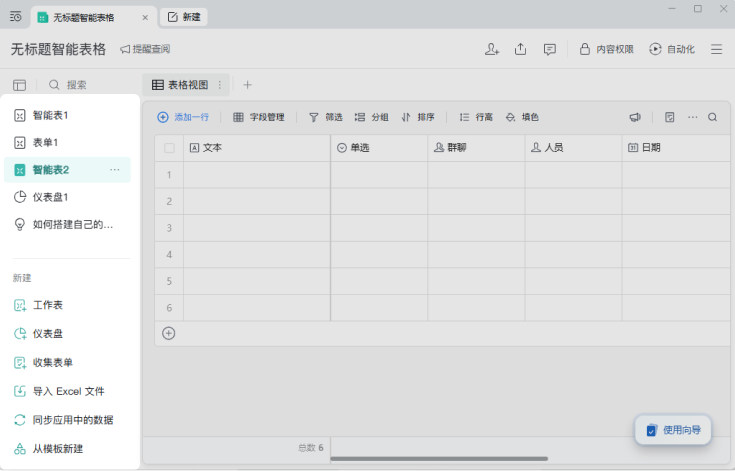735x471 pixels.
Task: Click 文本 cell in row 1
Action: click(x=257, y=175)
